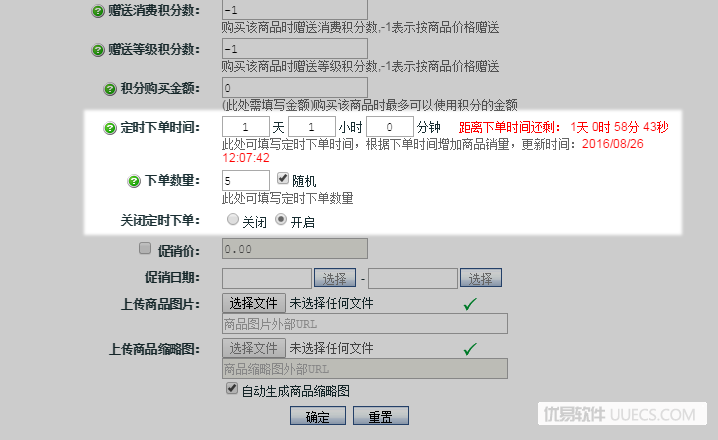Select the 关闭 radio button

(x=233, y=219)
